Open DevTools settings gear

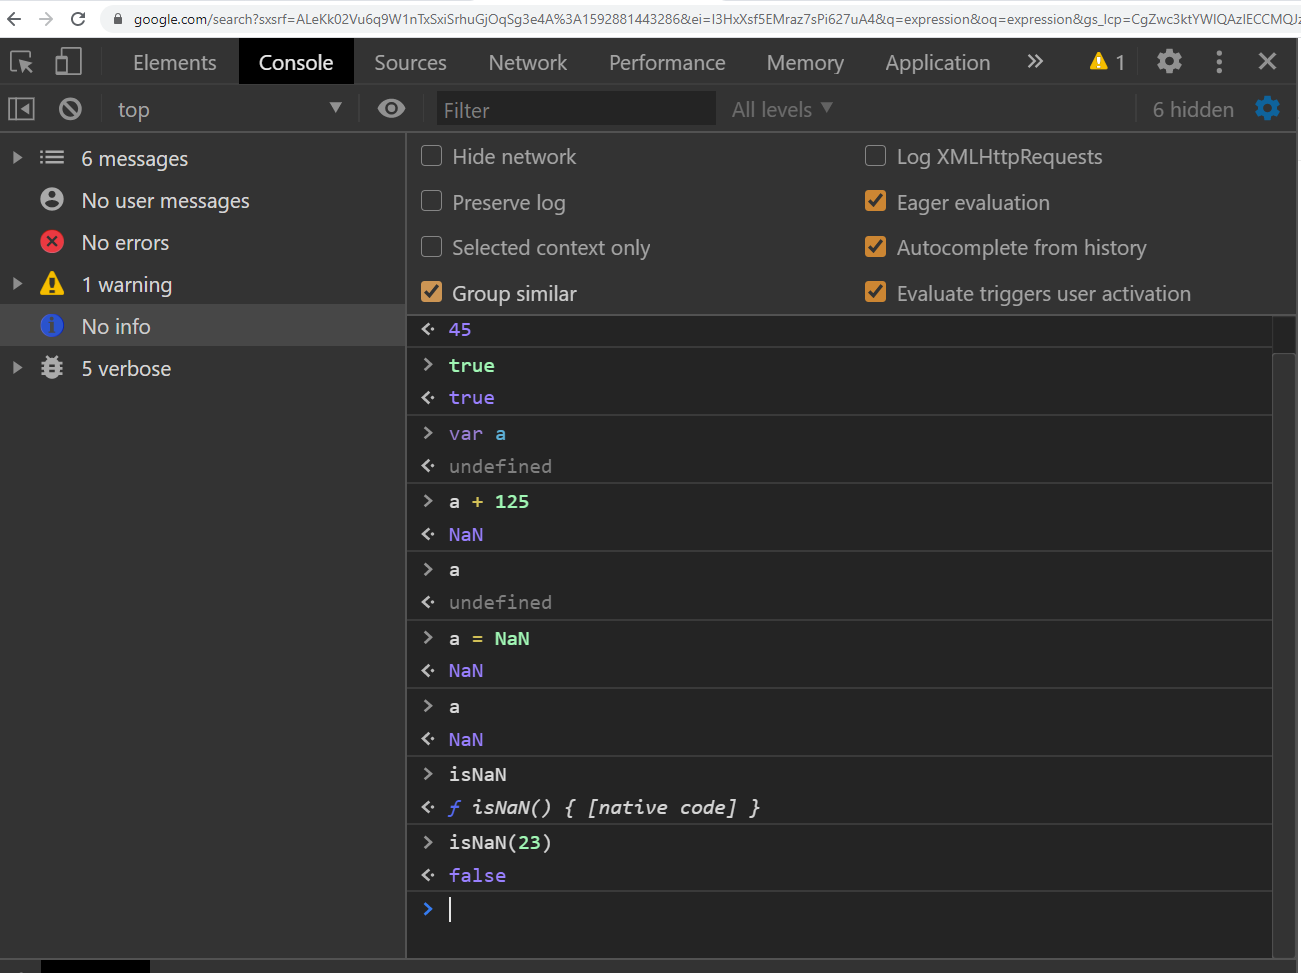pyautogui.click(x=1169, y=62)
